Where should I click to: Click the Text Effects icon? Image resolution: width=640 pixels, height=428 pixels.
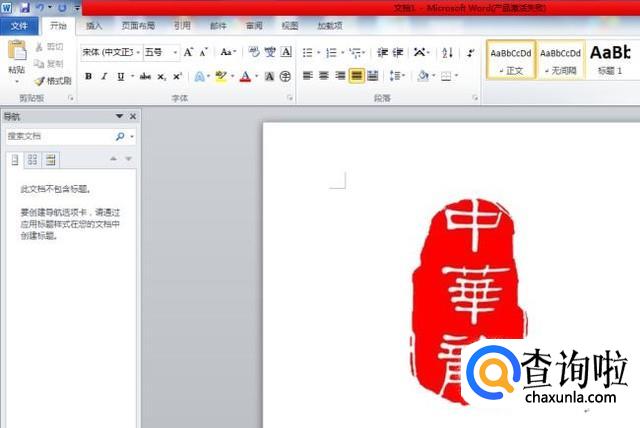pyautogui.click(x=199, y=76)
